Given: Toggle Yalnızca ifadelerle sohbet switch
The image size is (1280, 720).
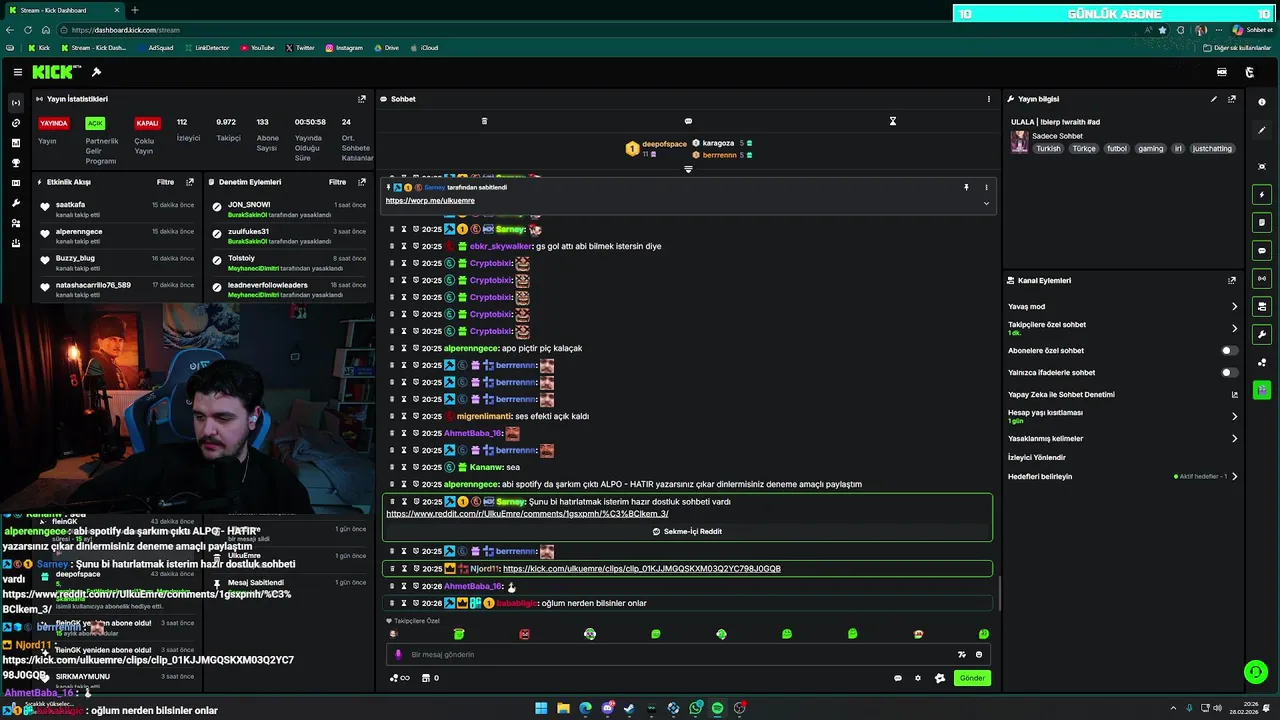Looking at the screenshot, I should 1229,373.
